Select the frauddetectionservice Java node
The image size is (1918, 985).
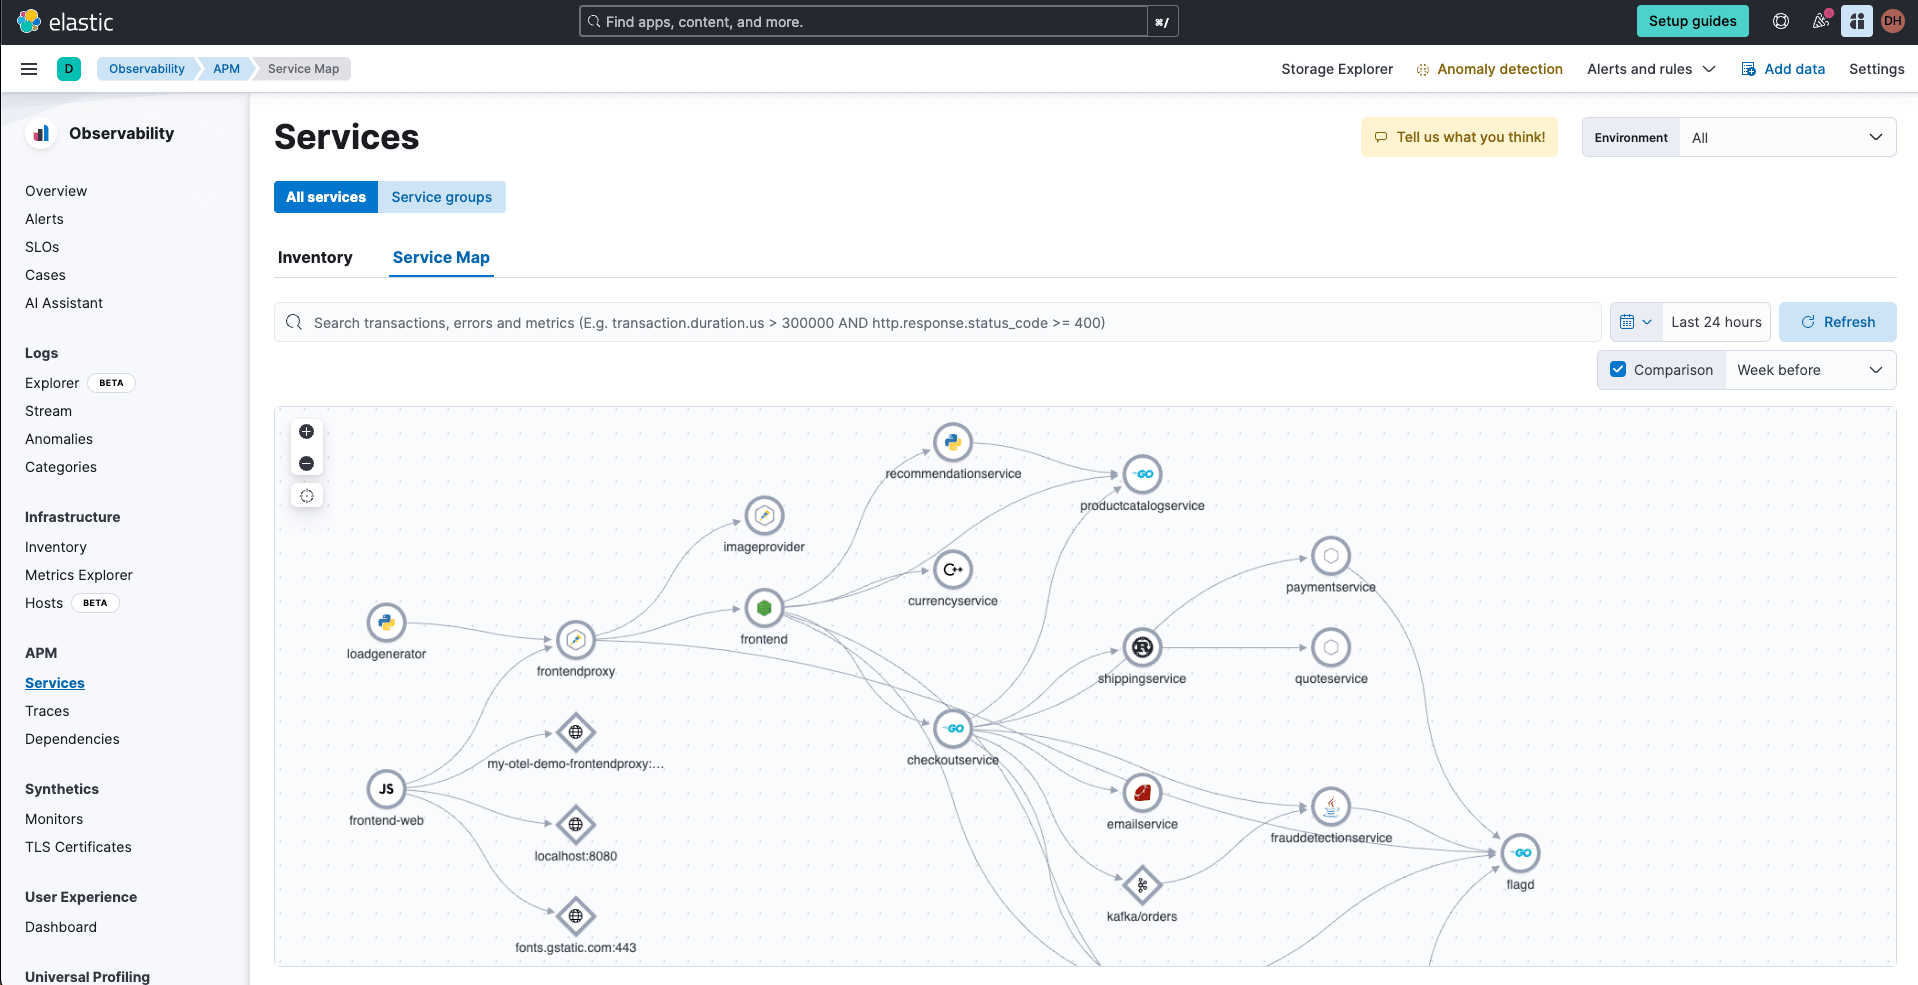1331,806
